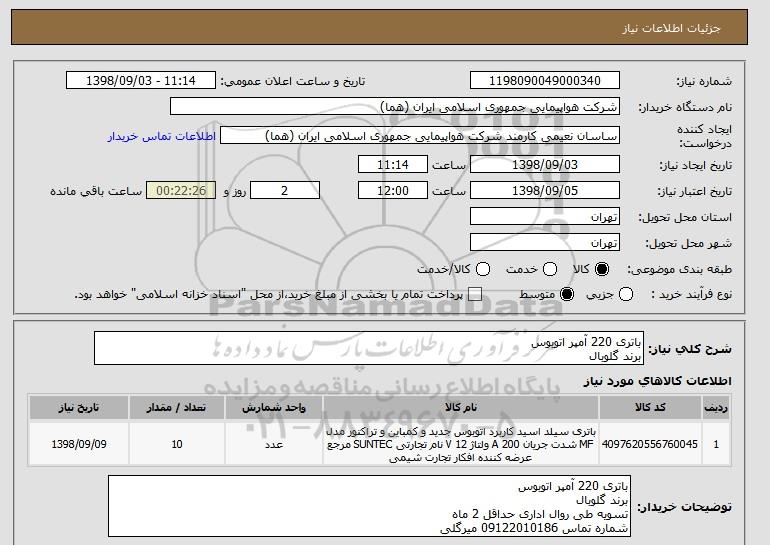Click the شرح کلی نیاز description box

click(369, 349)
